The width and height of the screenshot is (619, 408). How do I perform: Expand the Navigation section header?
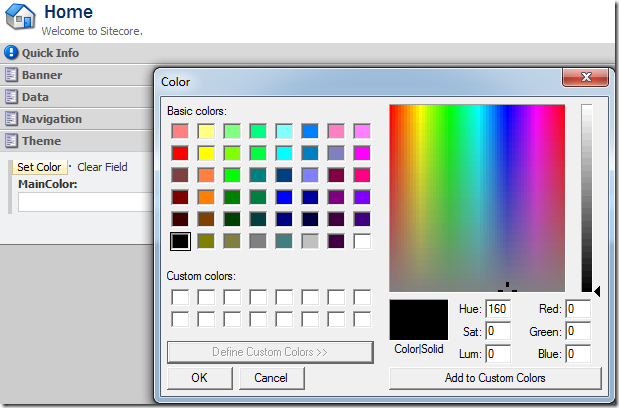(52, 119)
